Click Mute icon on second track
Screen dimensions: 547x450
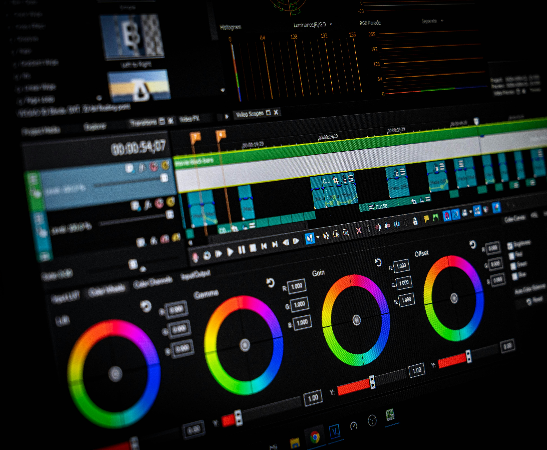tap(159, 203)
